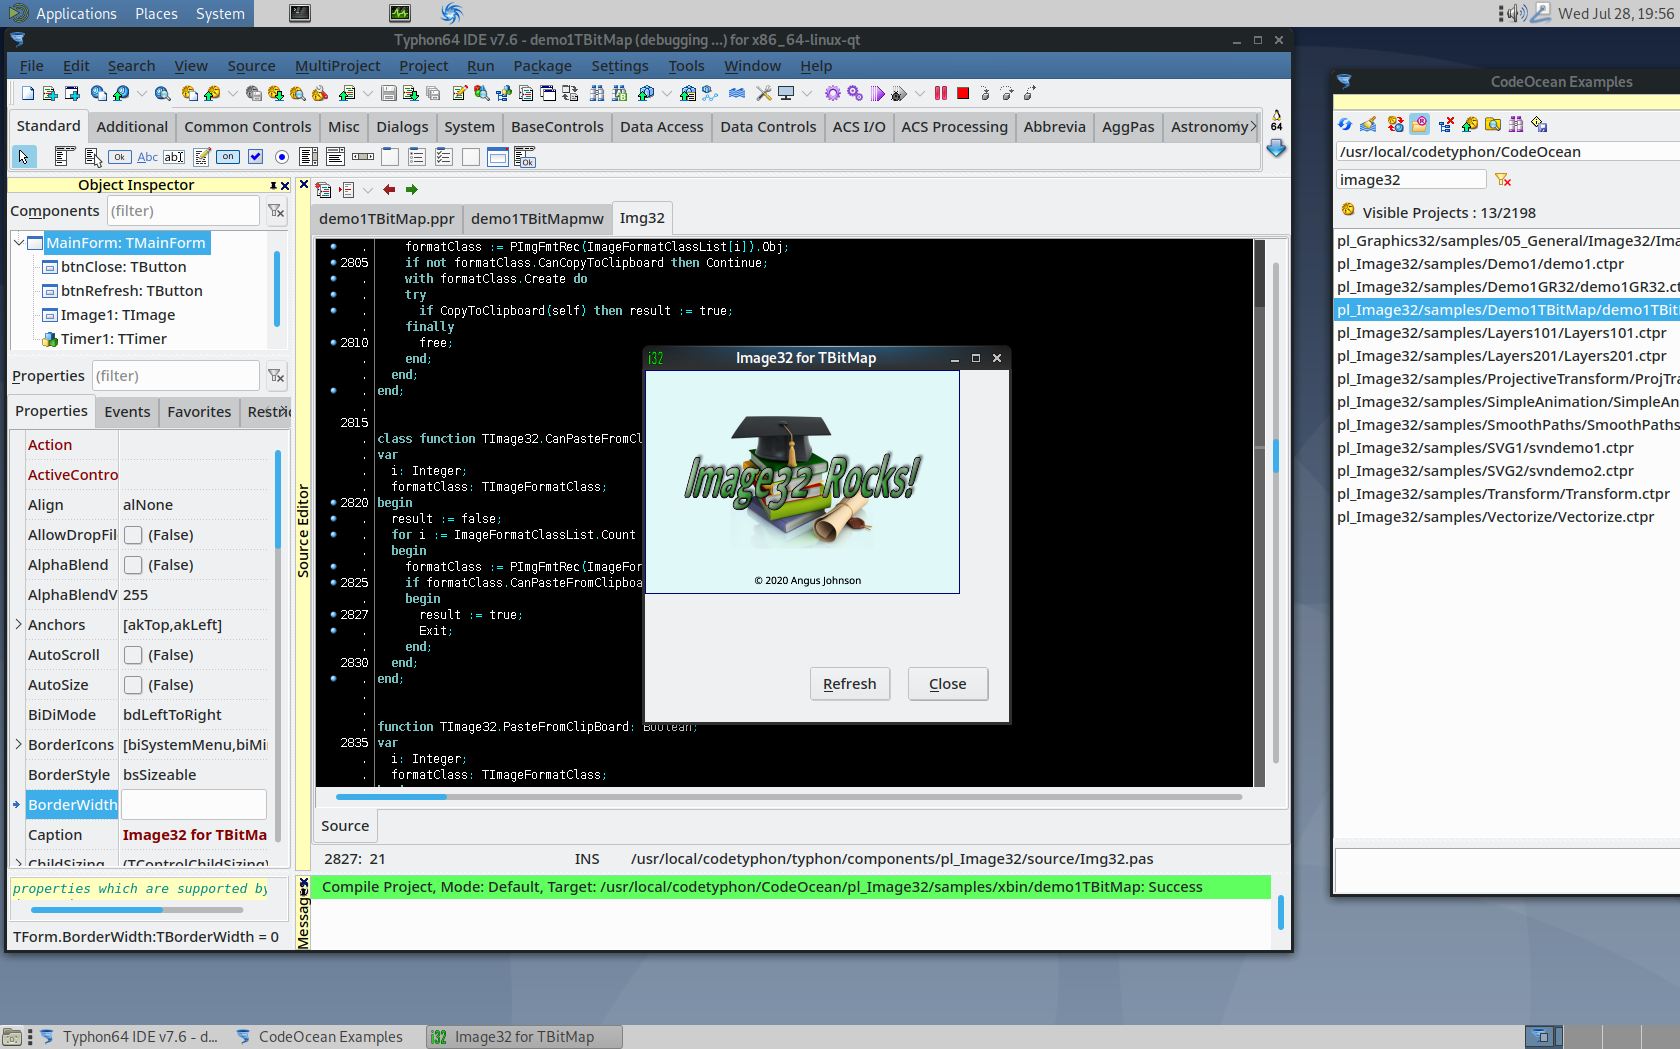1680x1049 pixels.
Task: Clear the image32 filter with the funnel icon
Action: click(x=1503, y=180)
